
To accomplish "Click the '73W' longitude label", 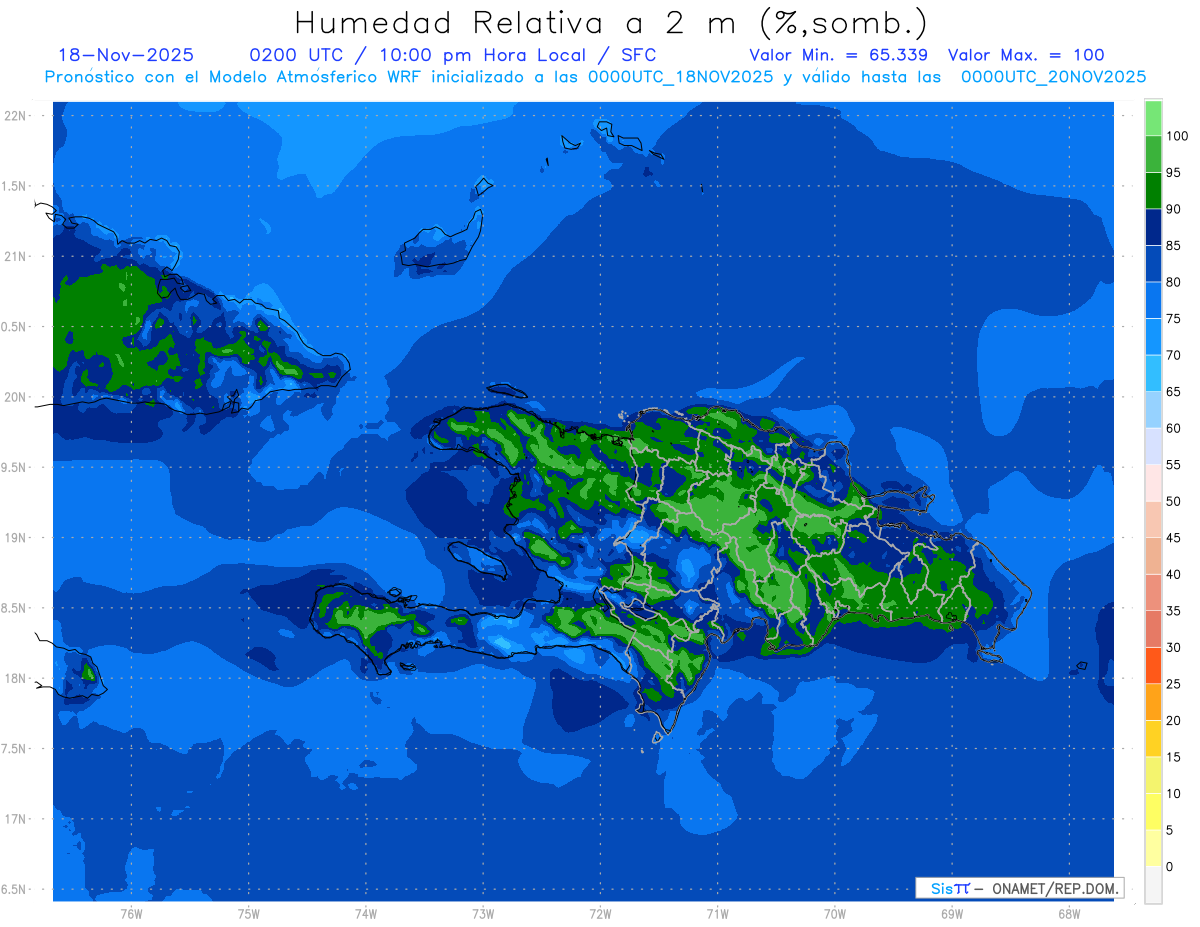I will pyautogui.click(x=483, y=914).
